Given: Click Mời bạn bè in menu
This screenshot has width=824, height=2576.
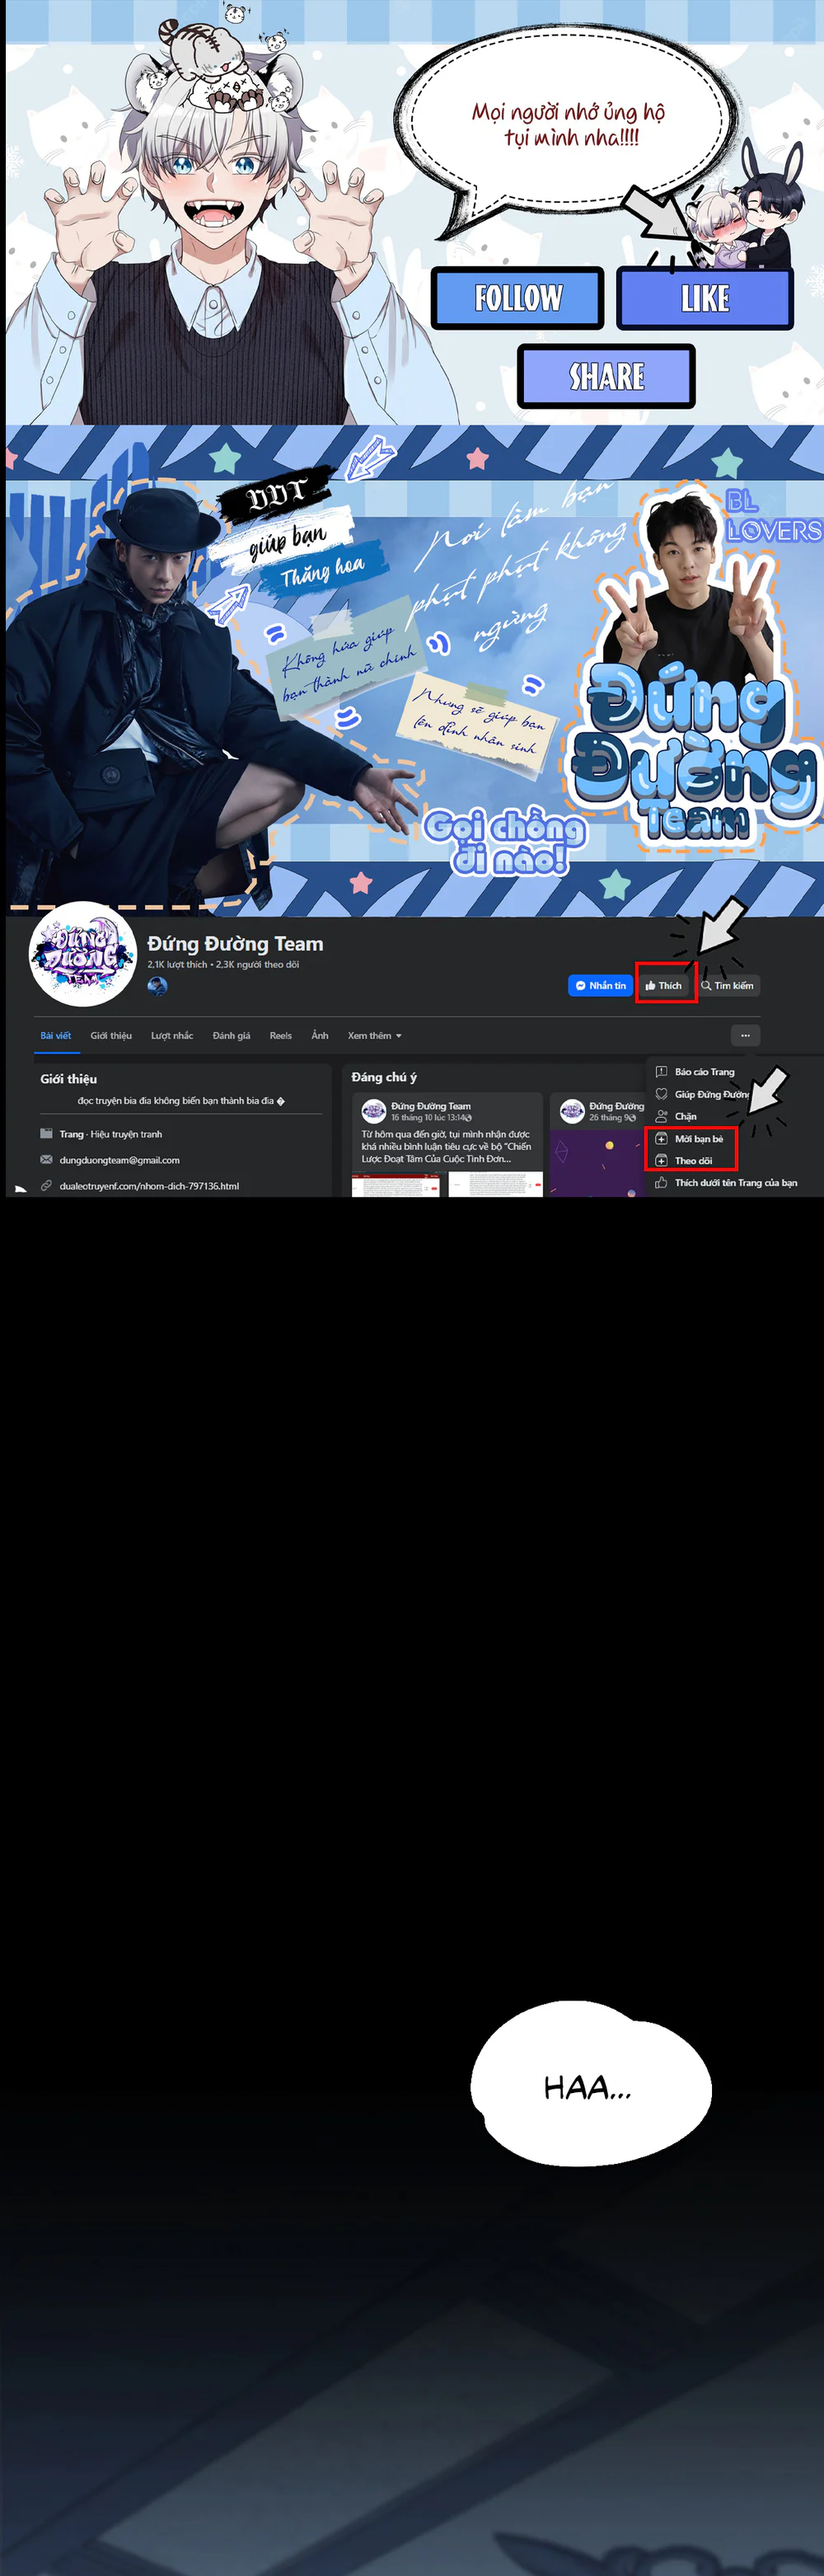Looking at the screenshot, I should 698,1139.
